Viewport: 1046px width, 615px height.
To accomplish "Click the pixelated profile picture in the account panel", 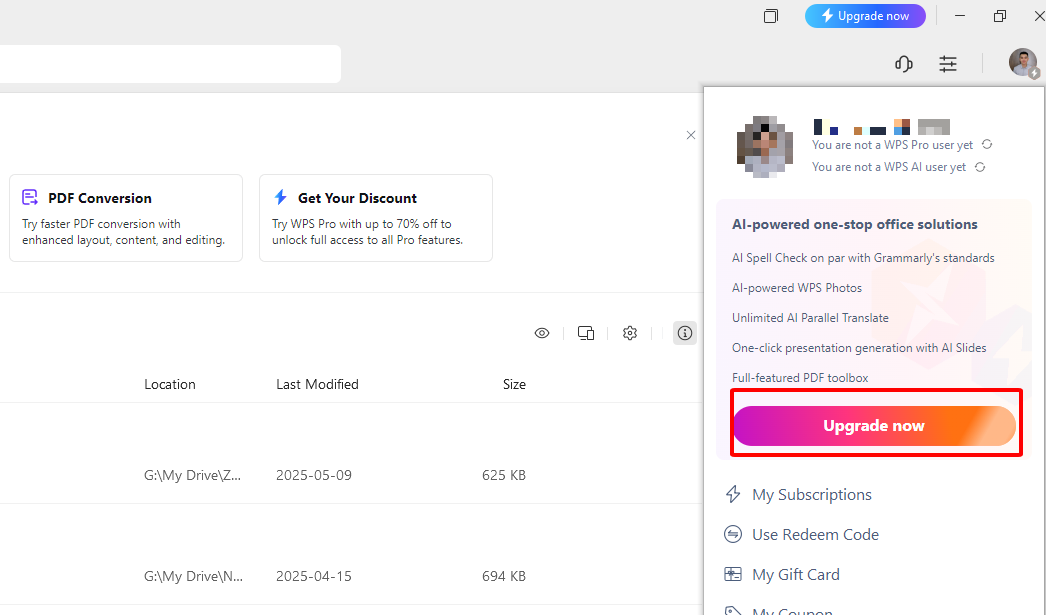I will (765, 147).
